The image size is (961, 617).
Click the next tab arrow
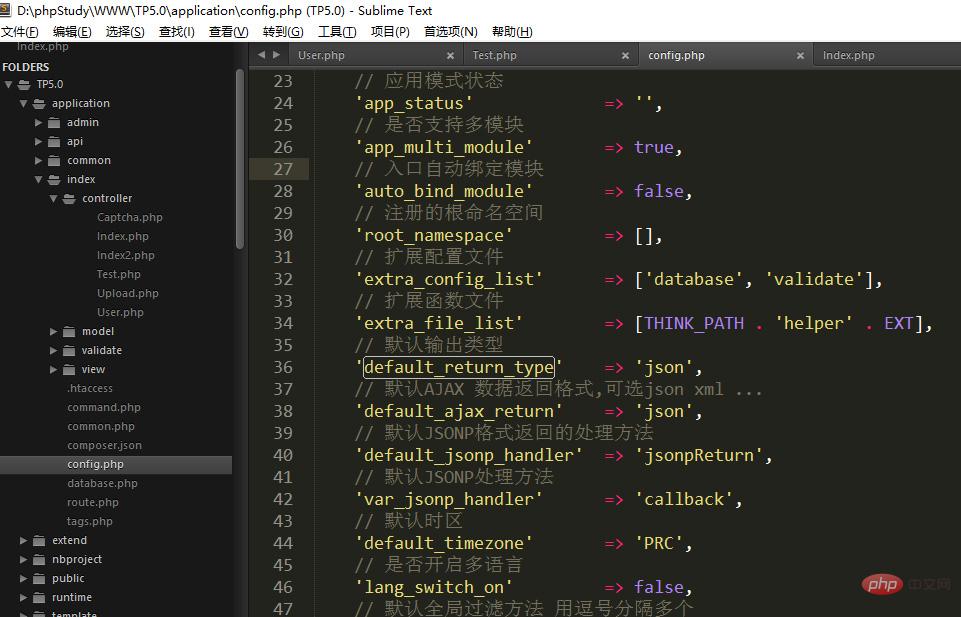click(276, 55)
